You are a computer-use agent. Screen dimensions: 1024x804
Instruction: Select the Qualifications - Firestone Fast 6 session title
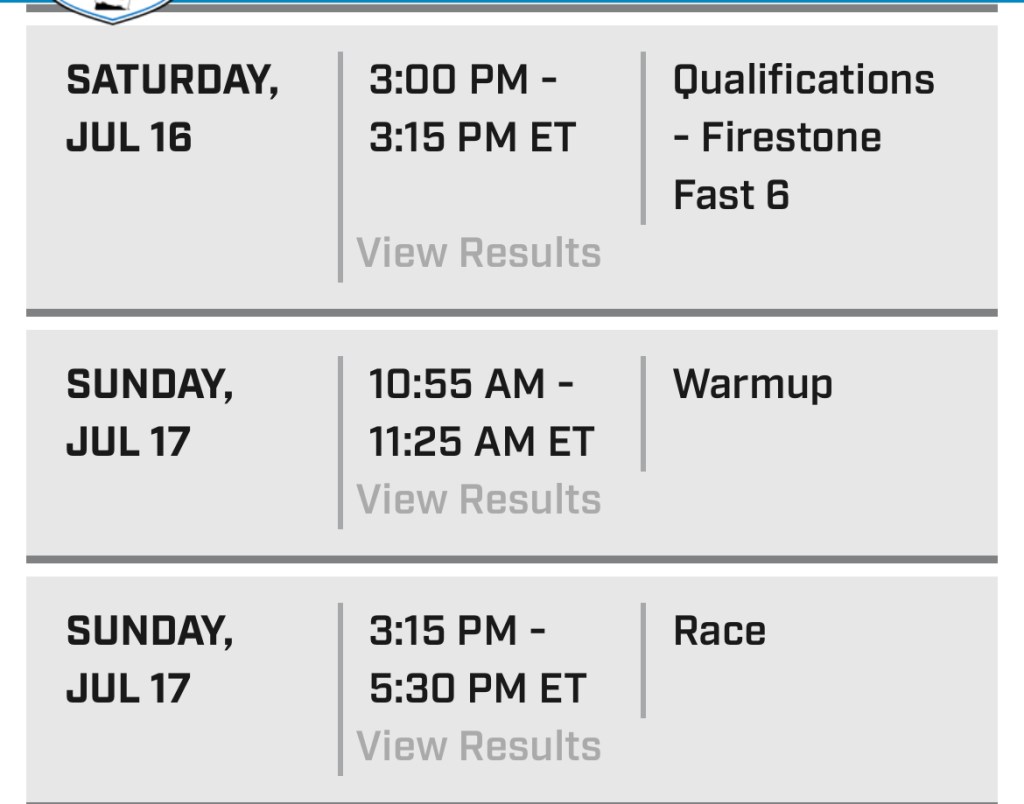(803, 137)
